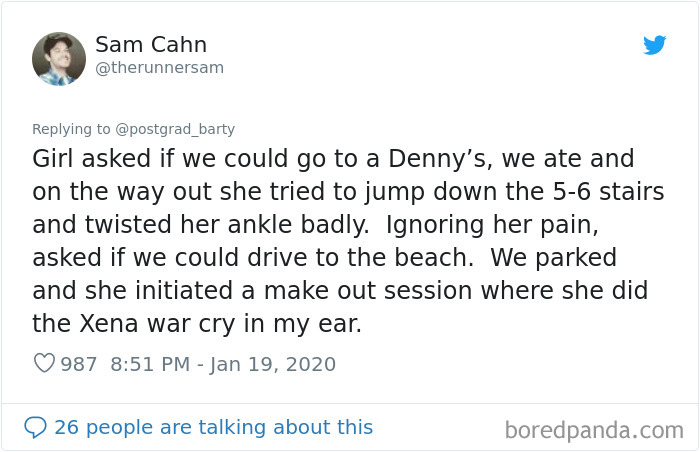700x452 pixels.
Task: Open the 8:51 PM timestamp
Action: (x=150, y=364)
